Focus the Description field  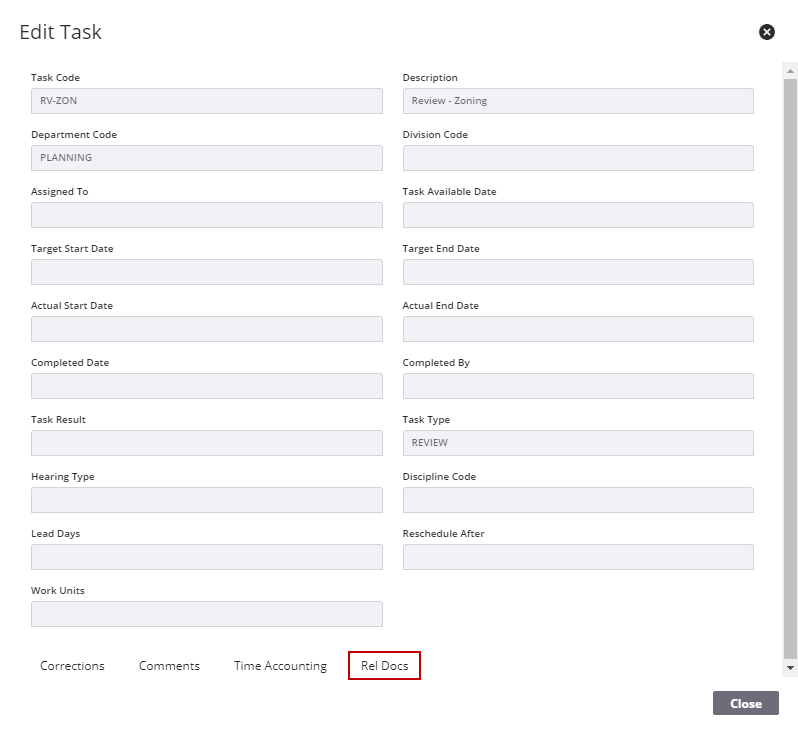click(x=578, y=101)
